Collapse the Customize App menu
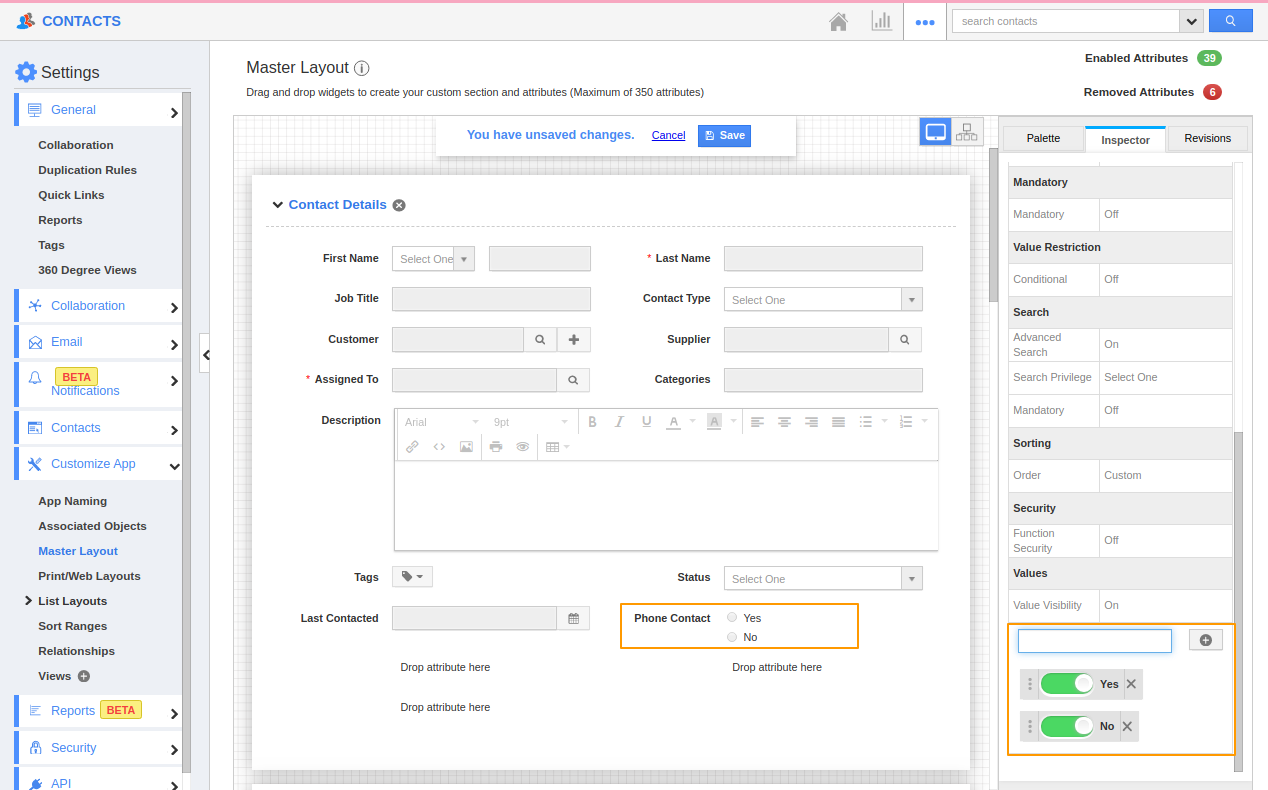 tap(98, 464)
